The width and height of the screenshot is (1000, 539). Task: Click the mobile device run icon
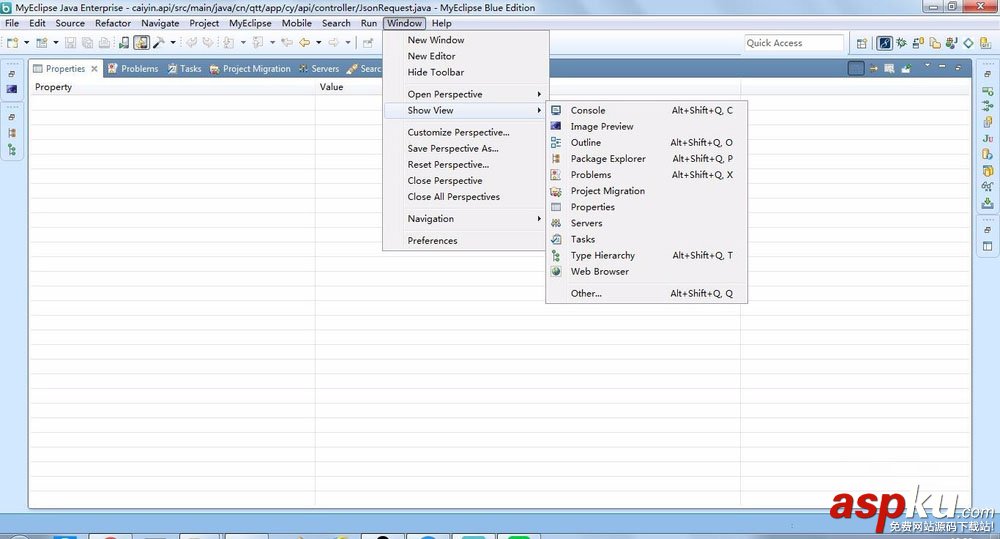[x=124, y=43]
